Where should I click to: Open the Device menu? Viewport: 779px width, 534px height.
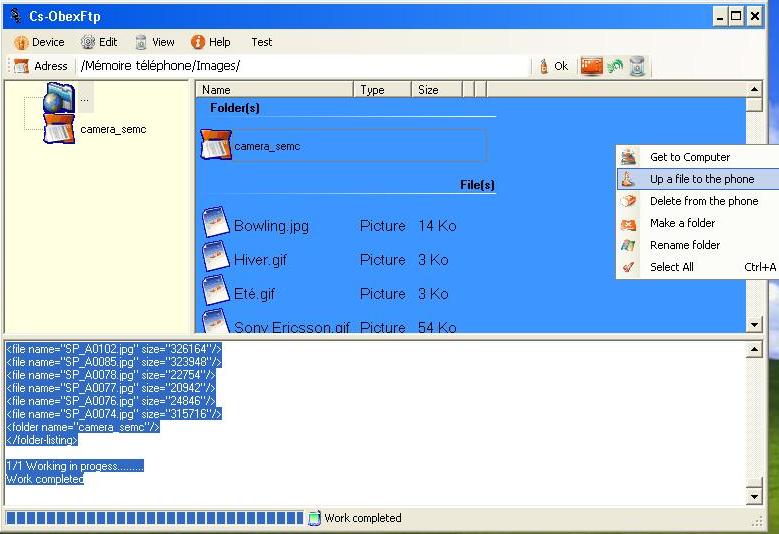[39, 42]
